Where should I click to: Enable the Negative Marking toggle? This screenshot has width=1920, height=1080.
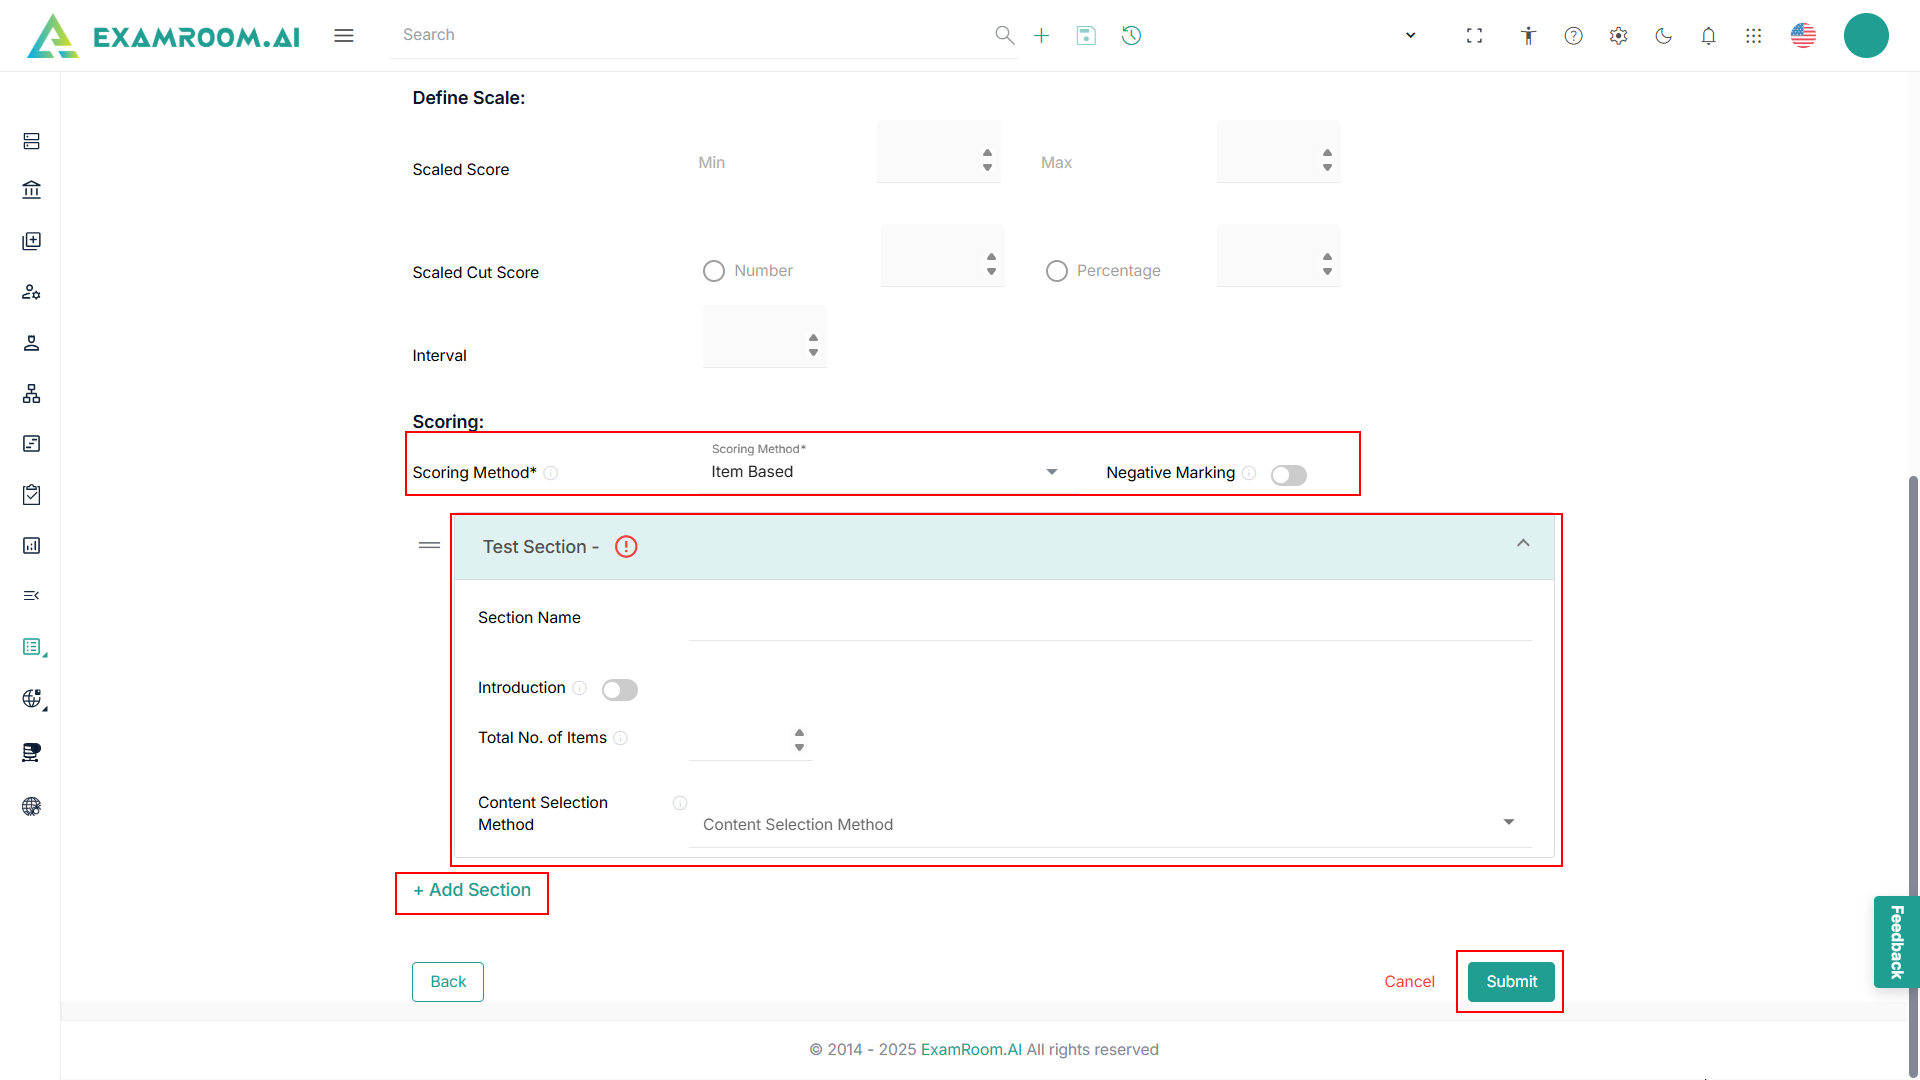click(1288, 475)
